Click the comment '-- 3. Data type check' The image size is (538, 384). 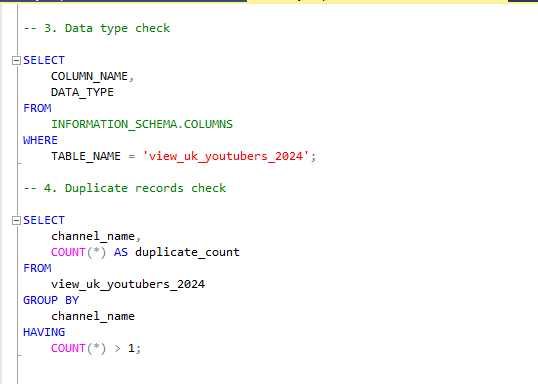[96, 28]
